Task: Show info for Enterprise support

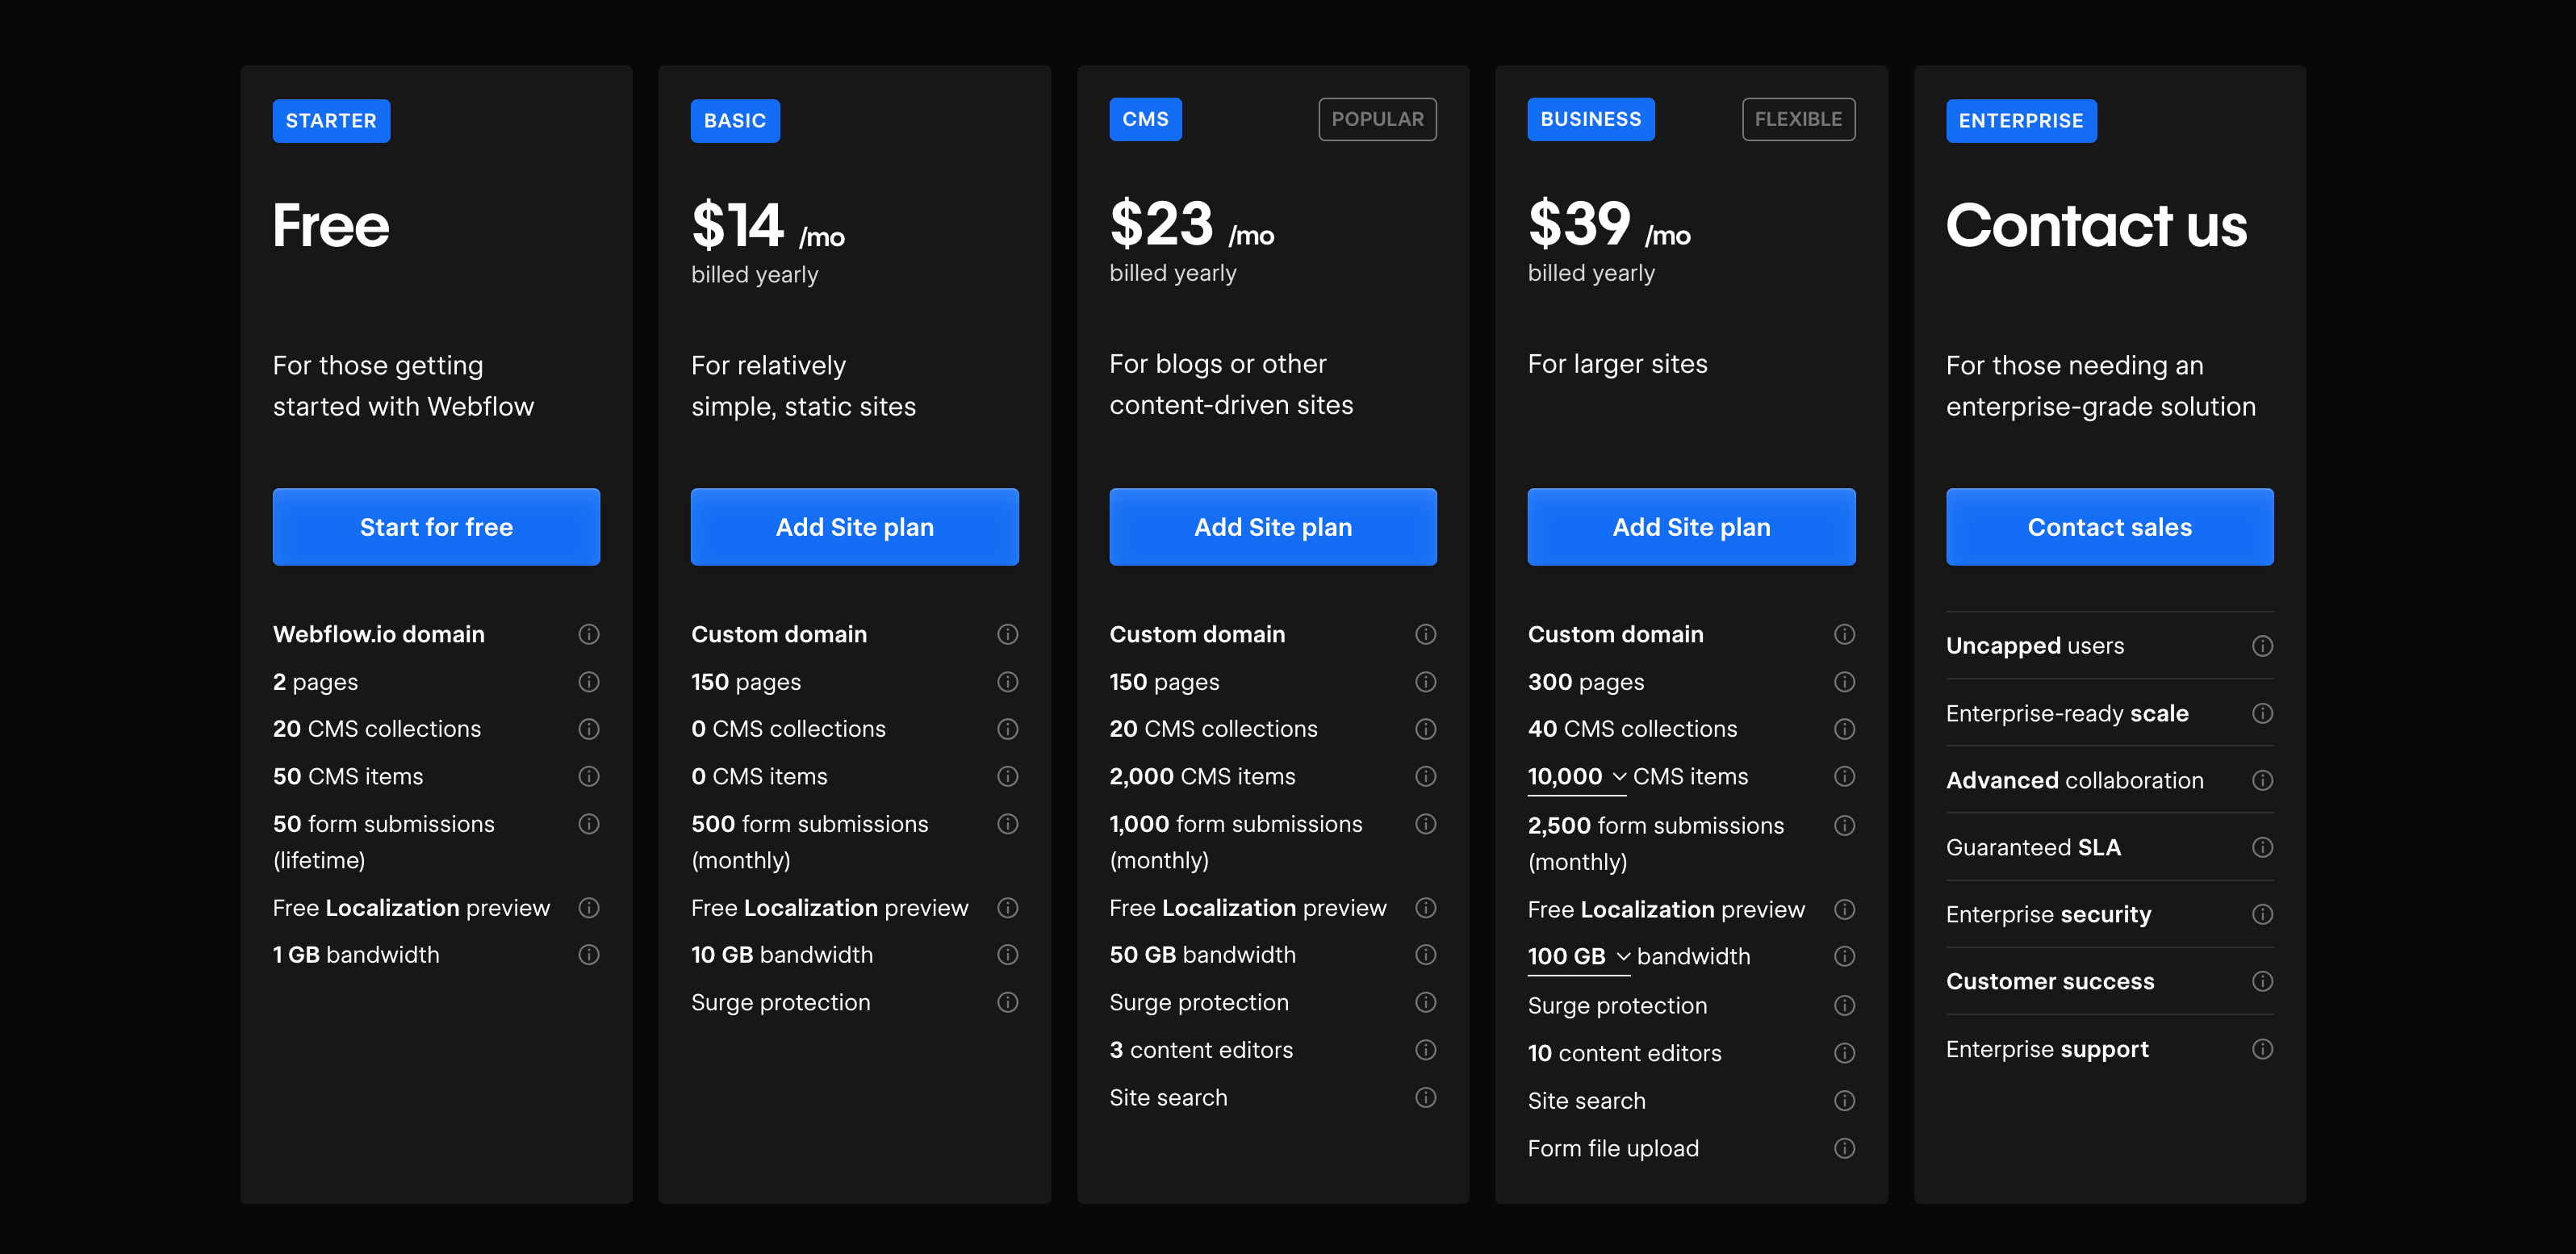Action: click(x=2263, y=1049)
